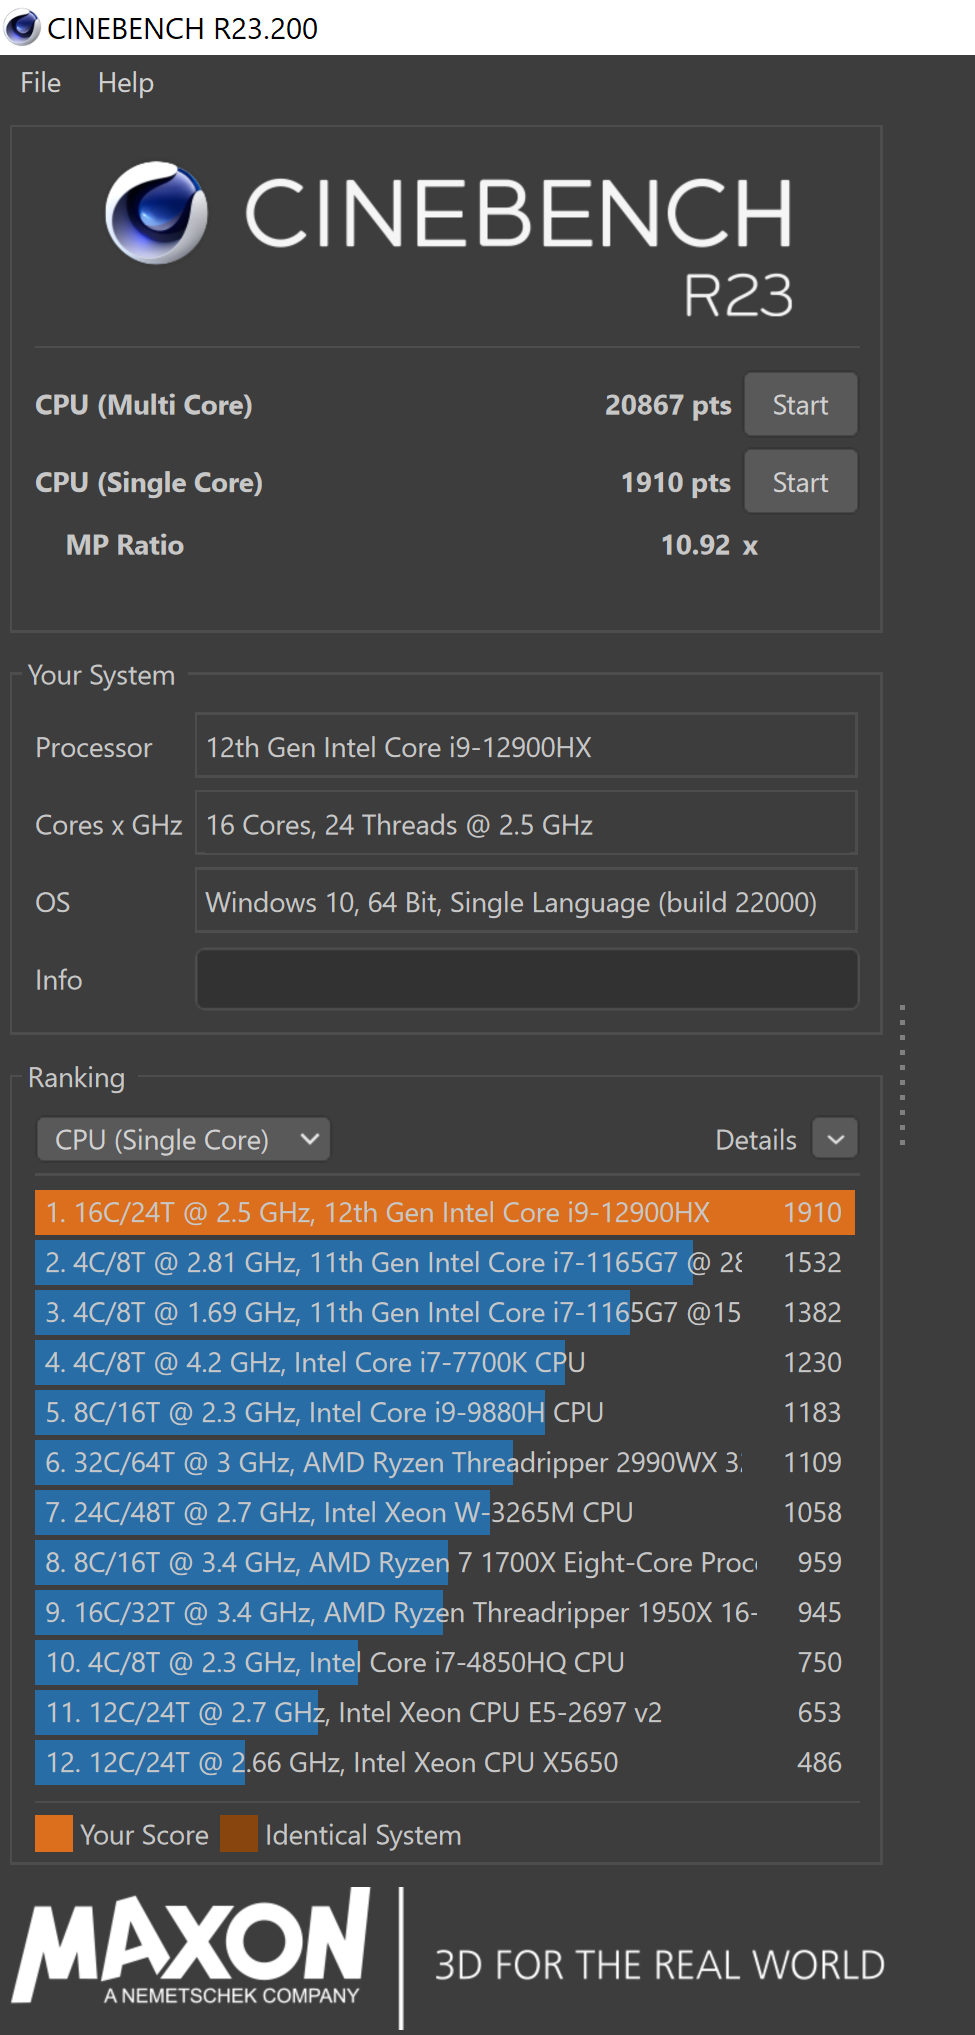The height and width of the screenshot is (2035, 975).
Task: Select ranking row 4 Core i7-7700K
Action: tap(445, 1362)
